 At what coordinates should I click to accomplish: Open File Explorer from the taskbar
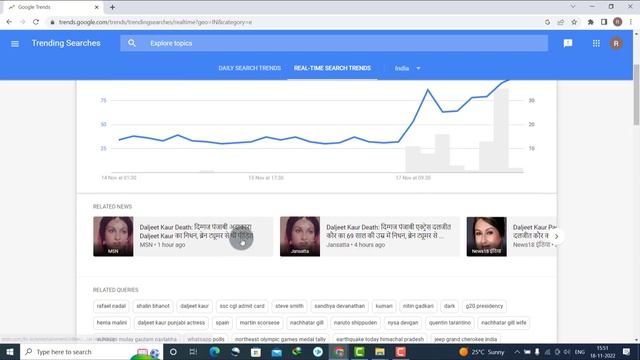380,352
